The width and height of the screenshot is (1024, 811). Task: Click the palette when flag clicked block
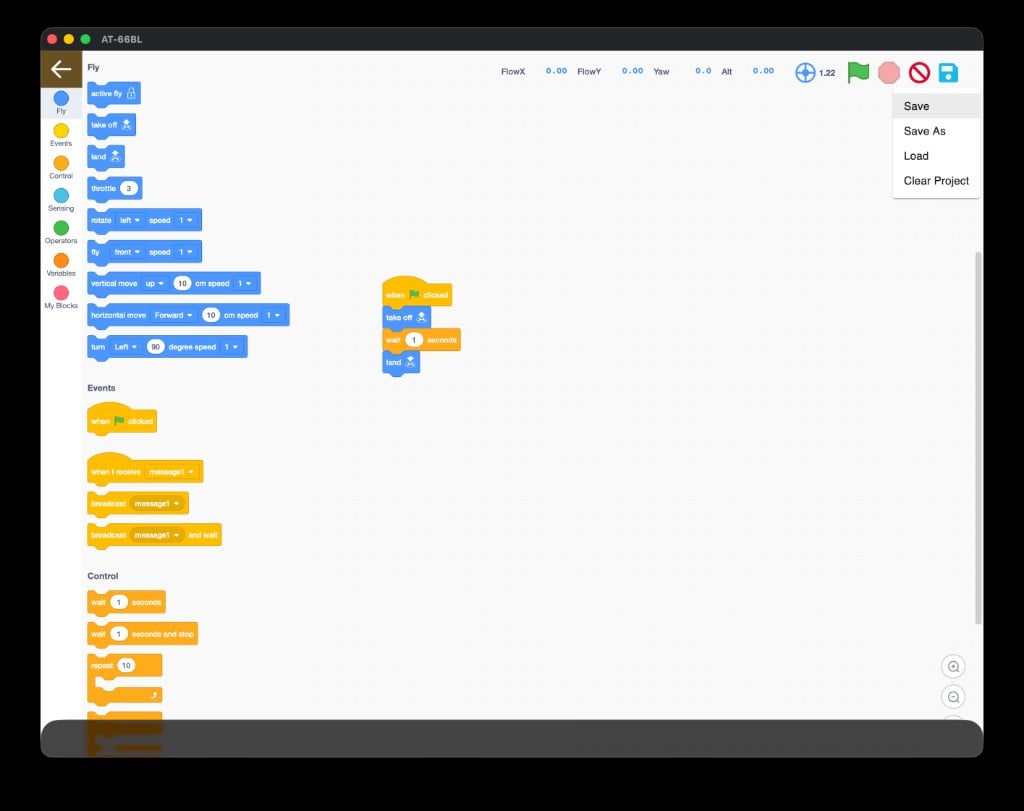click(x=121, y=420)
